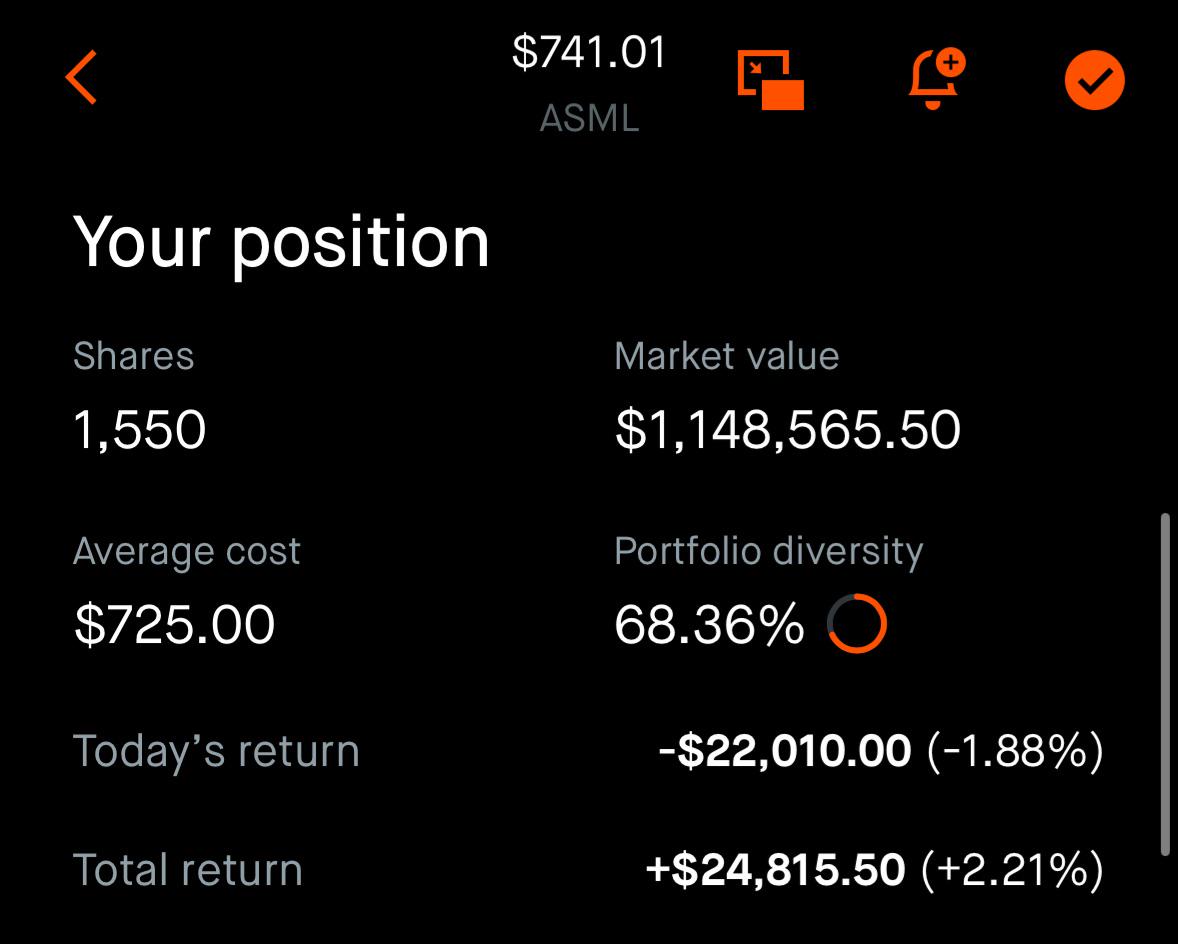Viewport: 1178px width, 944px height.
Task: Tap the -$22,010.00 today's return amount
Action: 784,751
